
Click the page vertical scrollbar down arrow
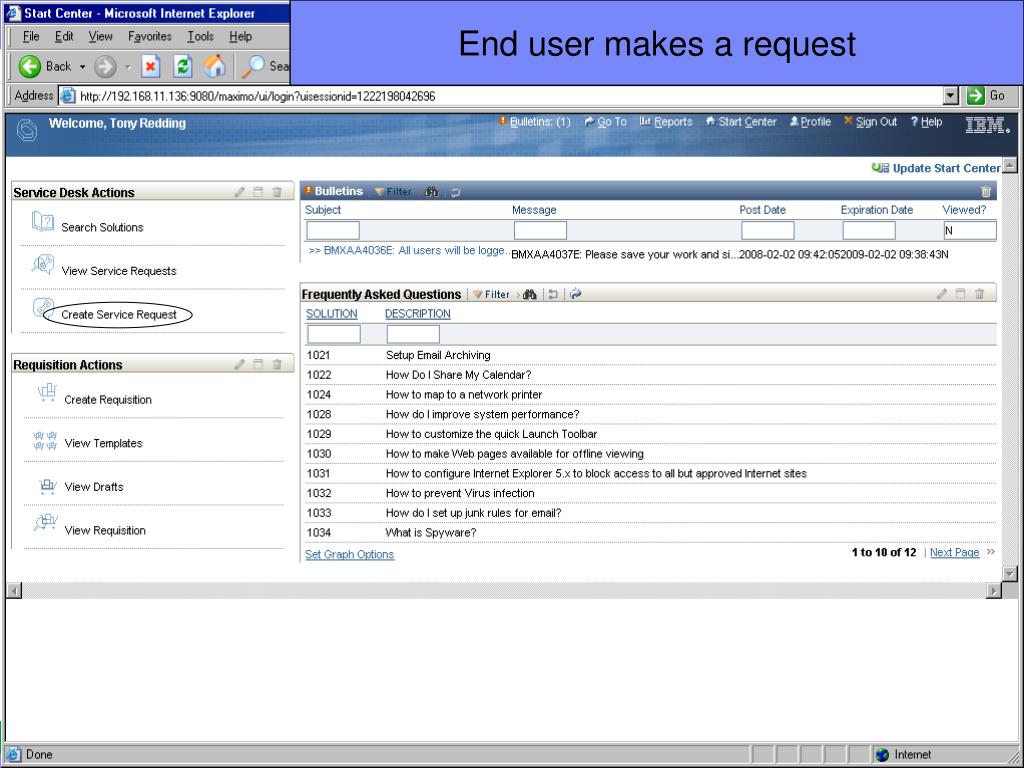point(1010,573)
